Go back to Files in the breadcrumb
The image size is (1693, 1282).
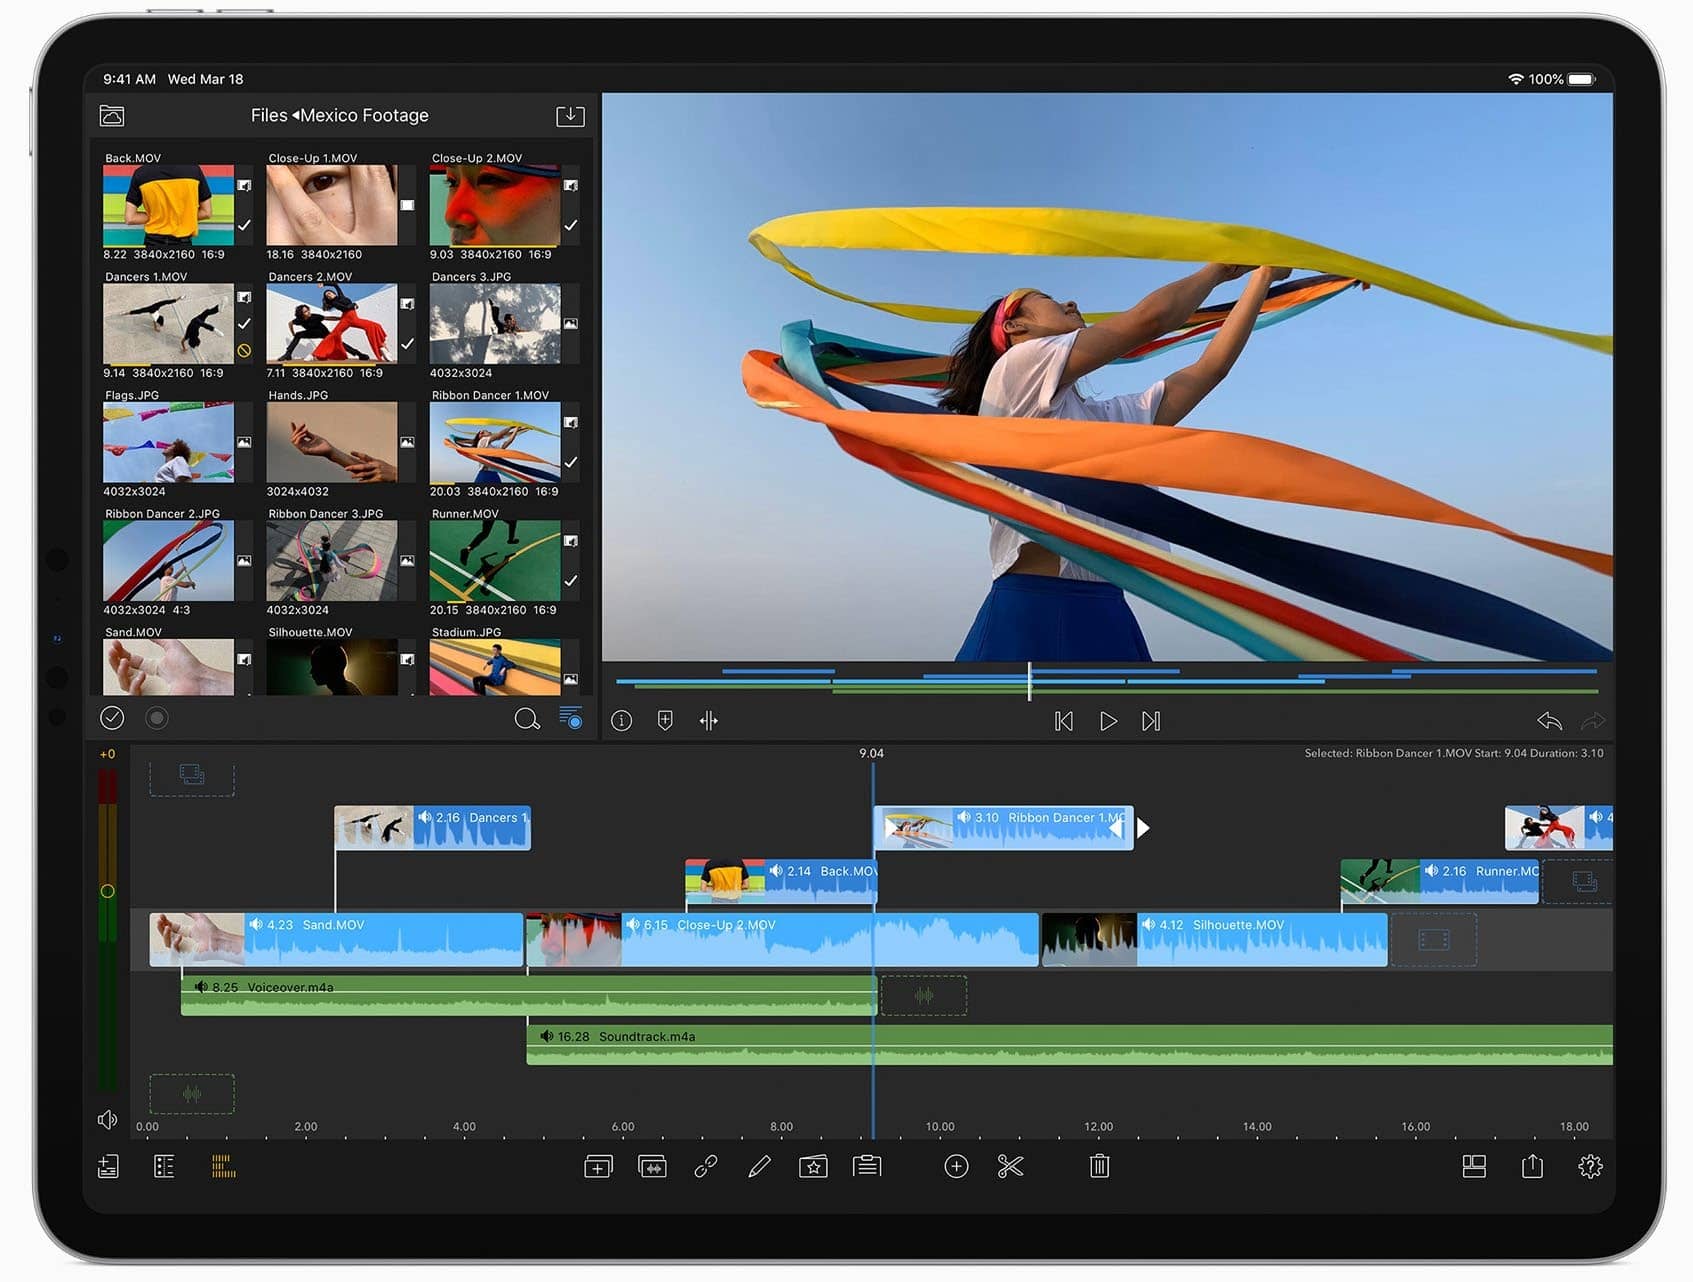coord(269,116)
